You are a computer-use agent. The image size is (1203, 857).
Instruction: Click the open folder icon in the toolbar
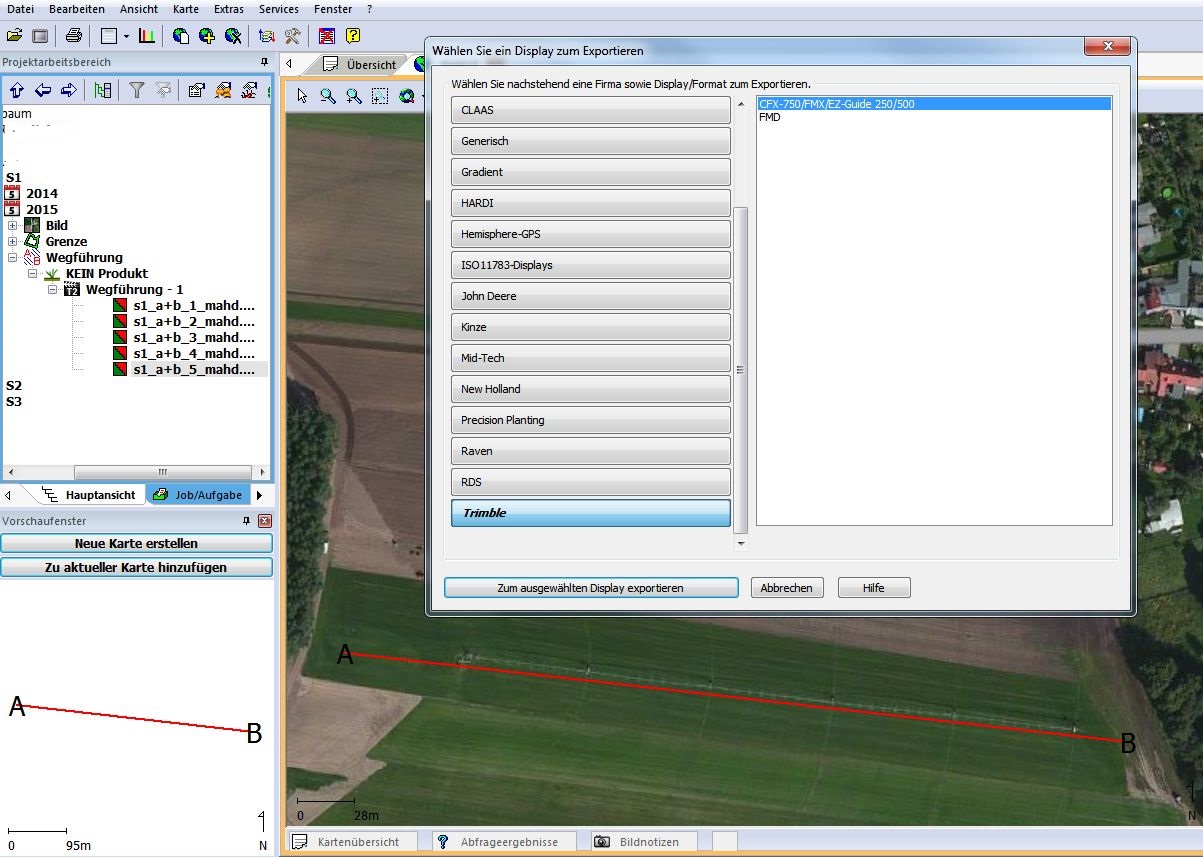14,36
